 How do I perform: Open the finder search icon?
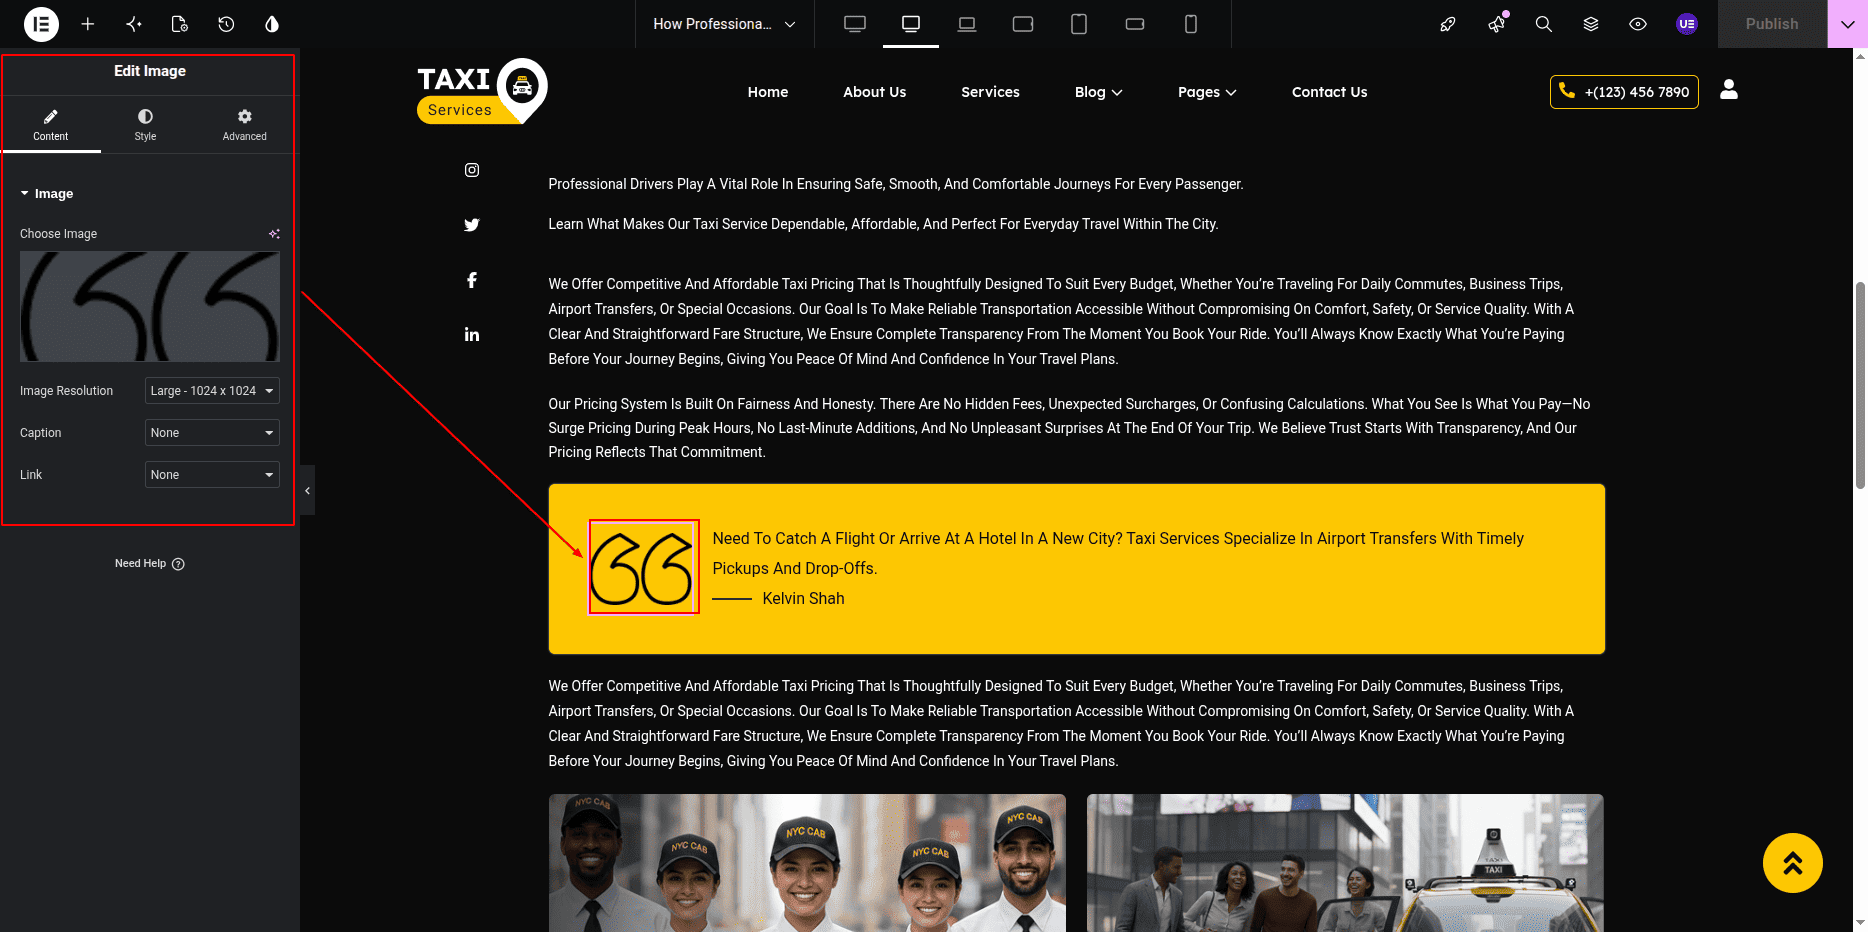1544,24
